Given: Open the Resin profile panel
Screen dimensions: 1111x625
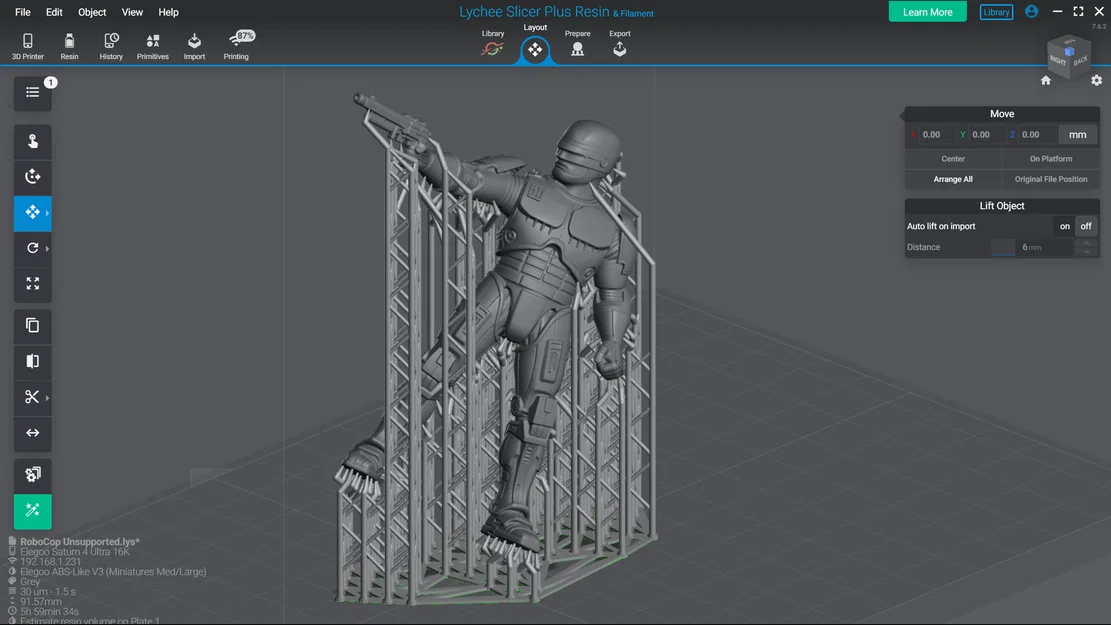Looking at the screenshot, I should coord(69,46).
